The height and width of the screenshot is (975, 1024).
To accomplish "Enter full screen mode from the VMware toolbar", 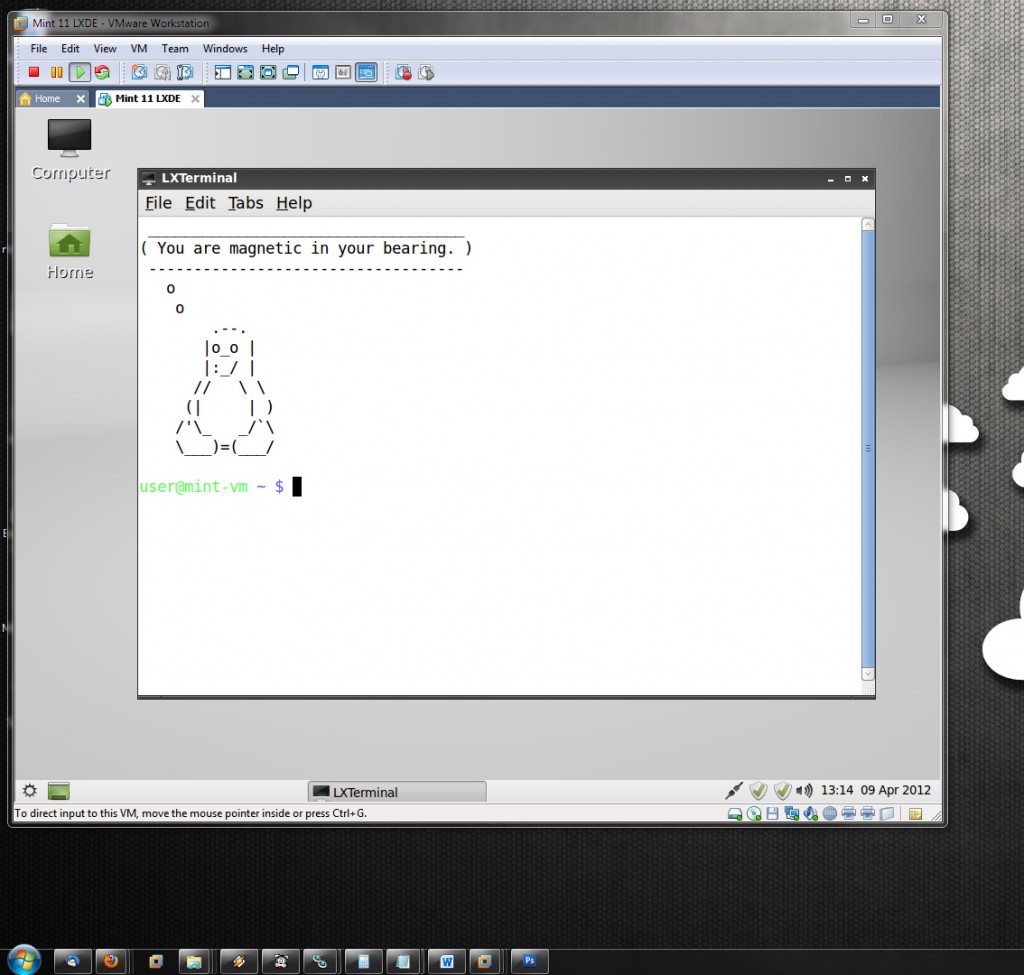I will point(268,72).
